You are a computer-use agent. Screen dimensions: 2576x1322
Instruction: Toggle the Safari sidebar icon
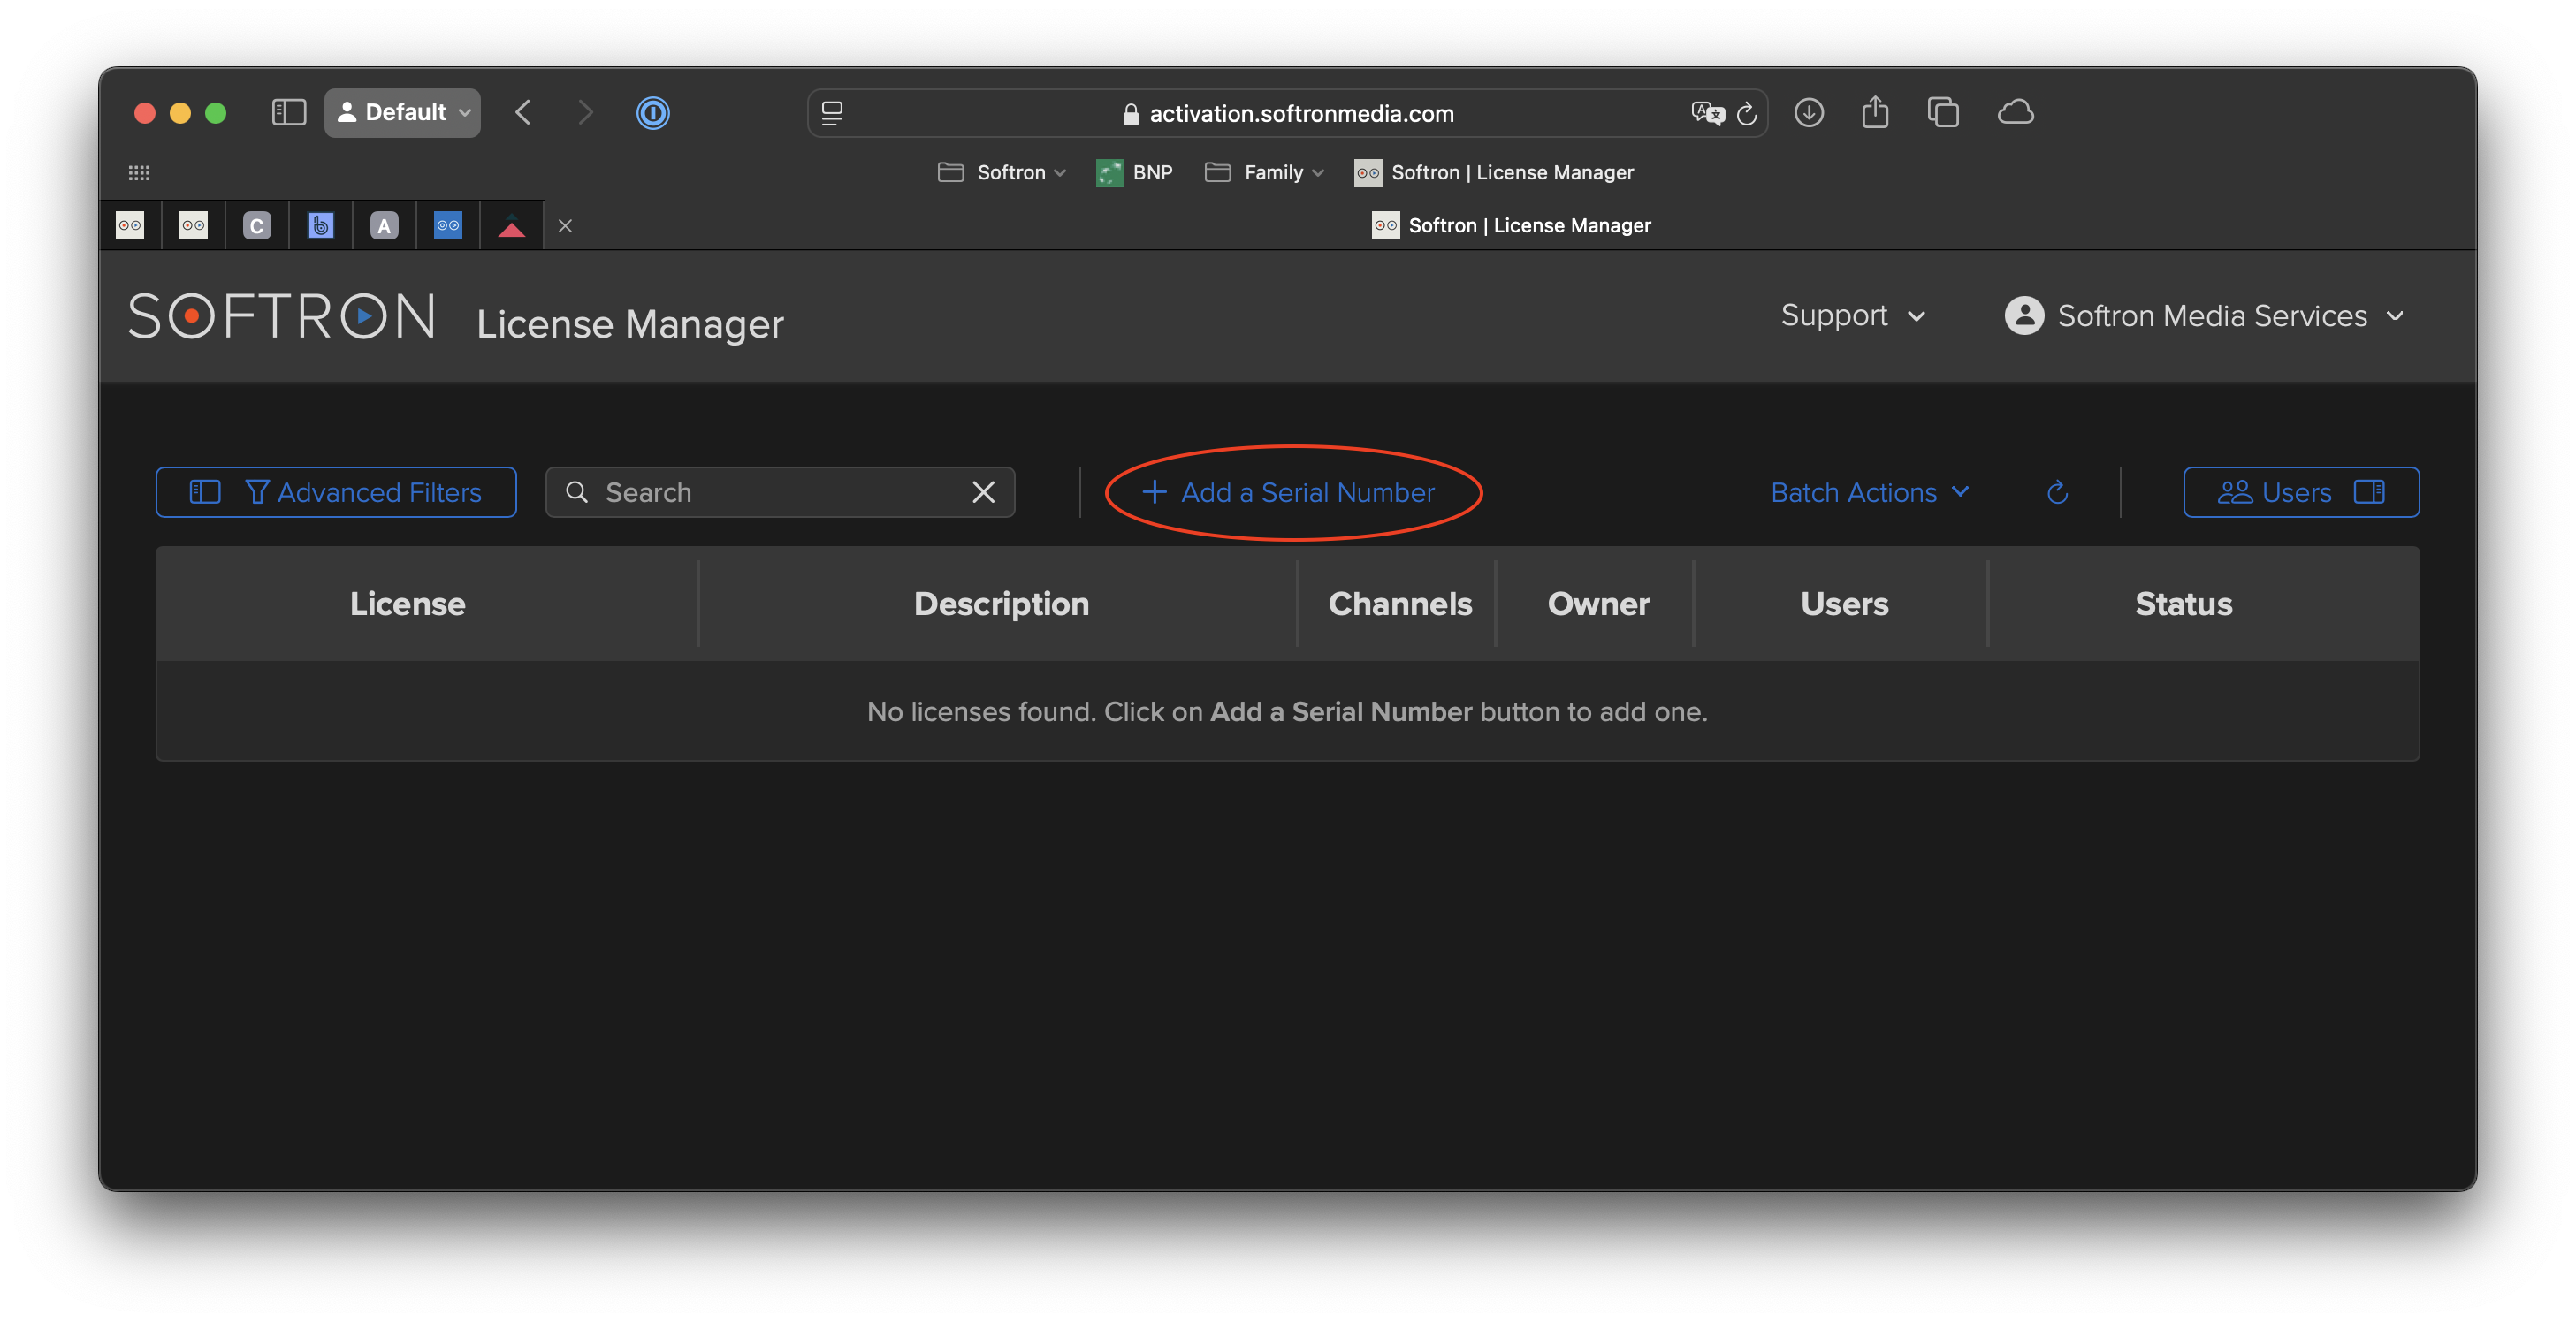tap(289, 112)
